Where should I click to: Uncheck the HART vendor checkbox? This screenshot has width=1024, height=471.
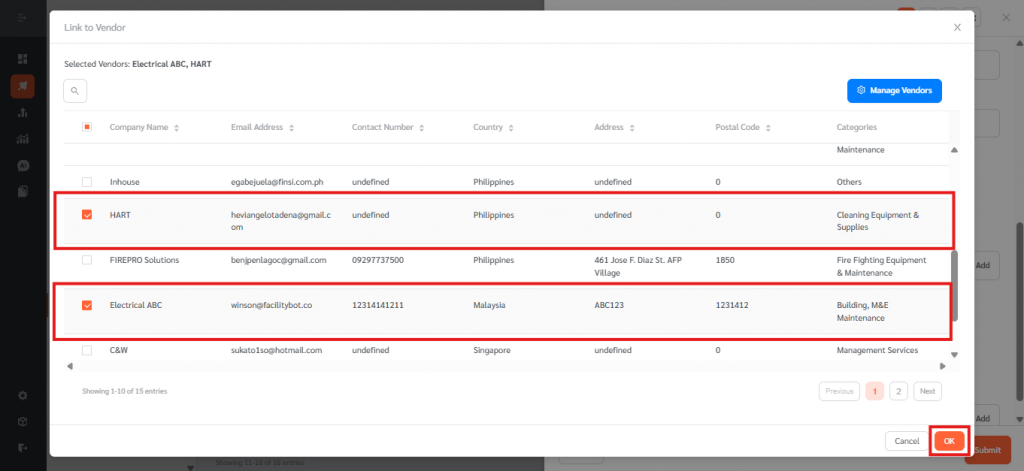(x=87, y=215)
